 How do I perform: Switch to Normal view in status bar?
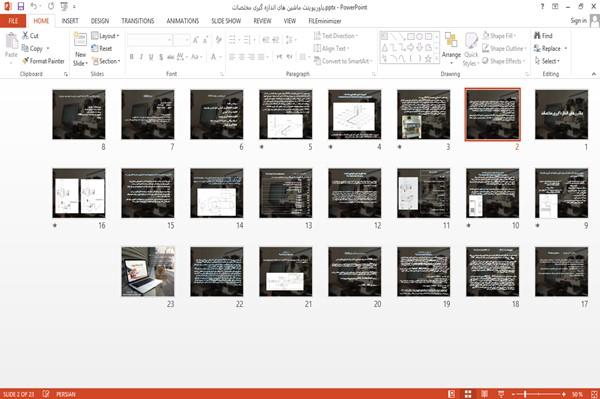pos(452,394)
